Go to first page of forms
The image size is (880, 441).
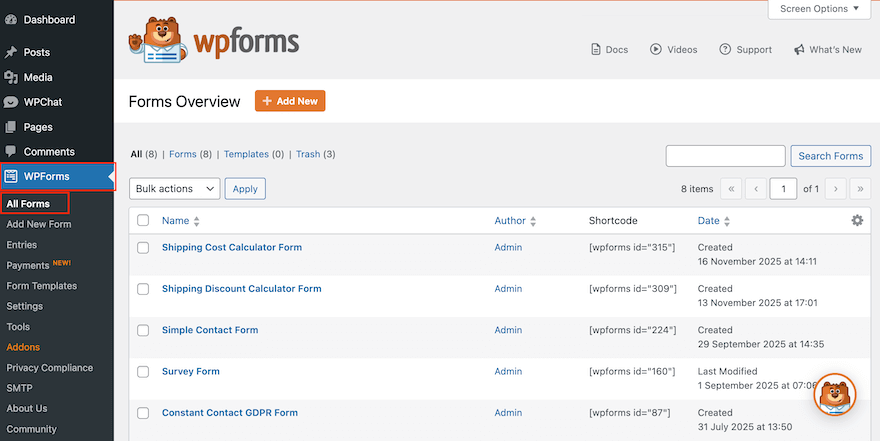(x=731, y=189)
